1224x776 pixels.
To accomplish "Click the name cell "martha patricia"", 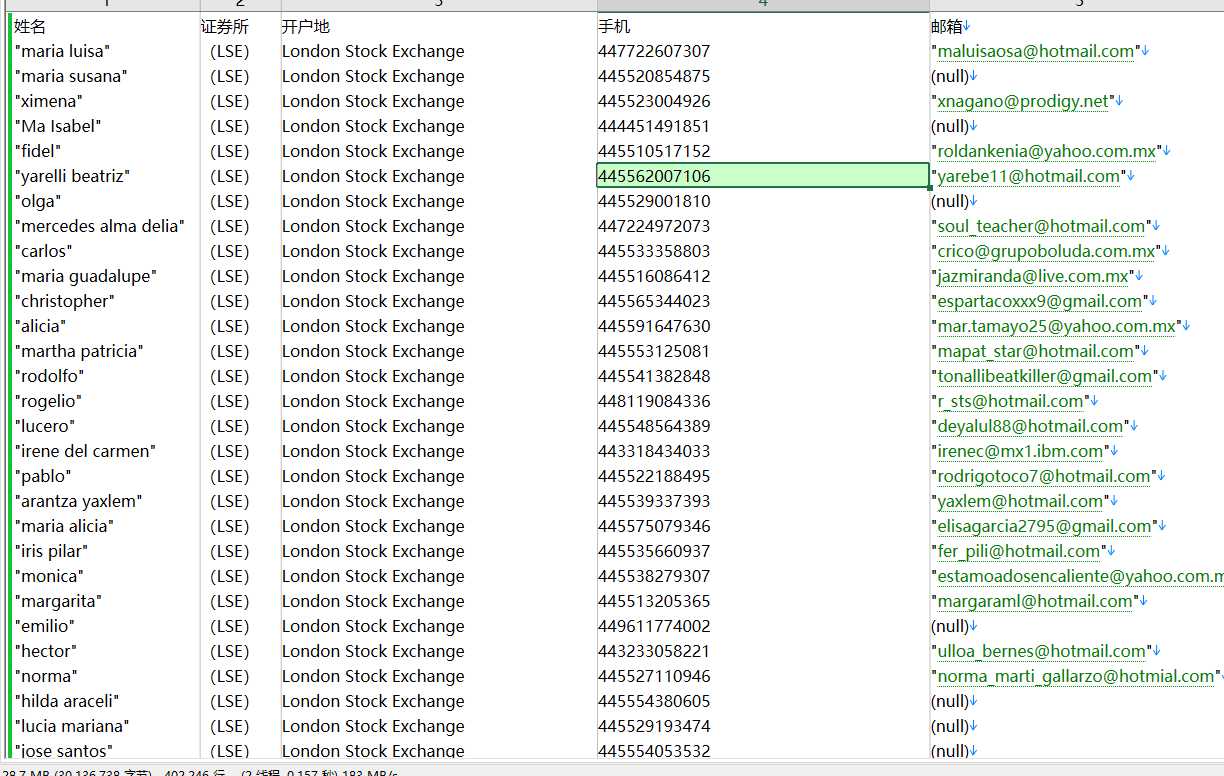I will (79, 351).
